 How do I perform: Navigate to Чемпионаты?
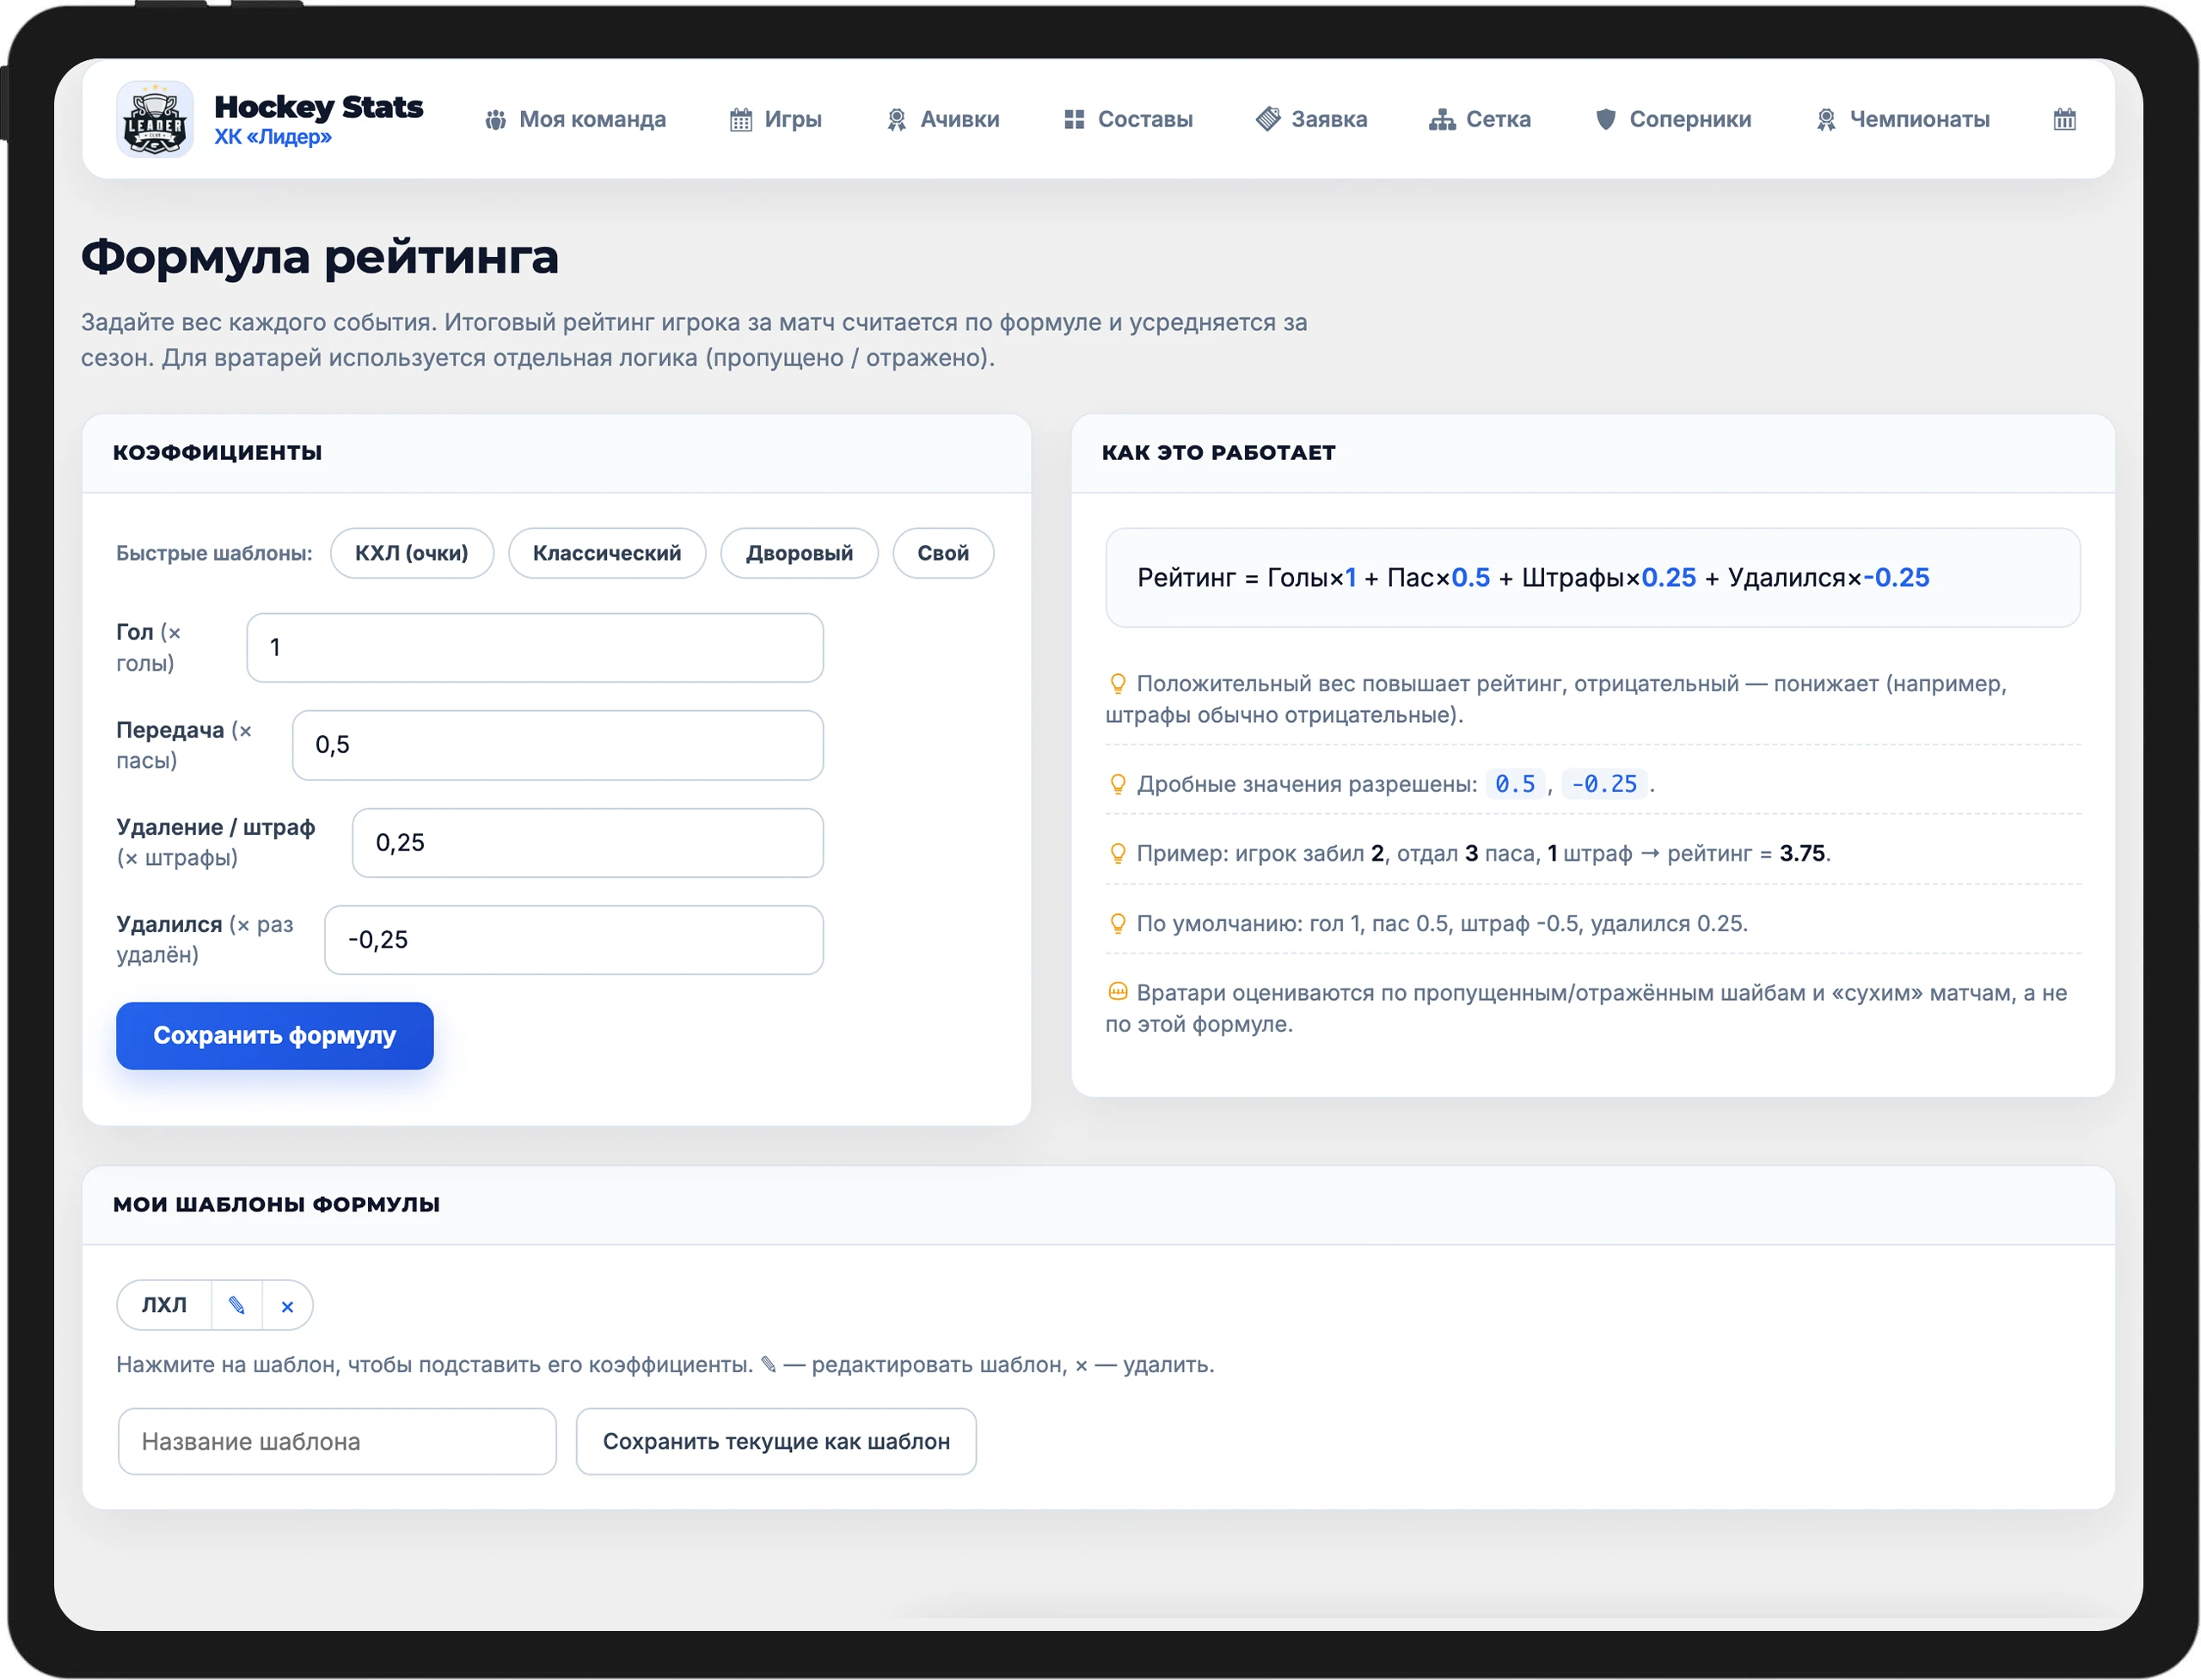pos(1902,120)
